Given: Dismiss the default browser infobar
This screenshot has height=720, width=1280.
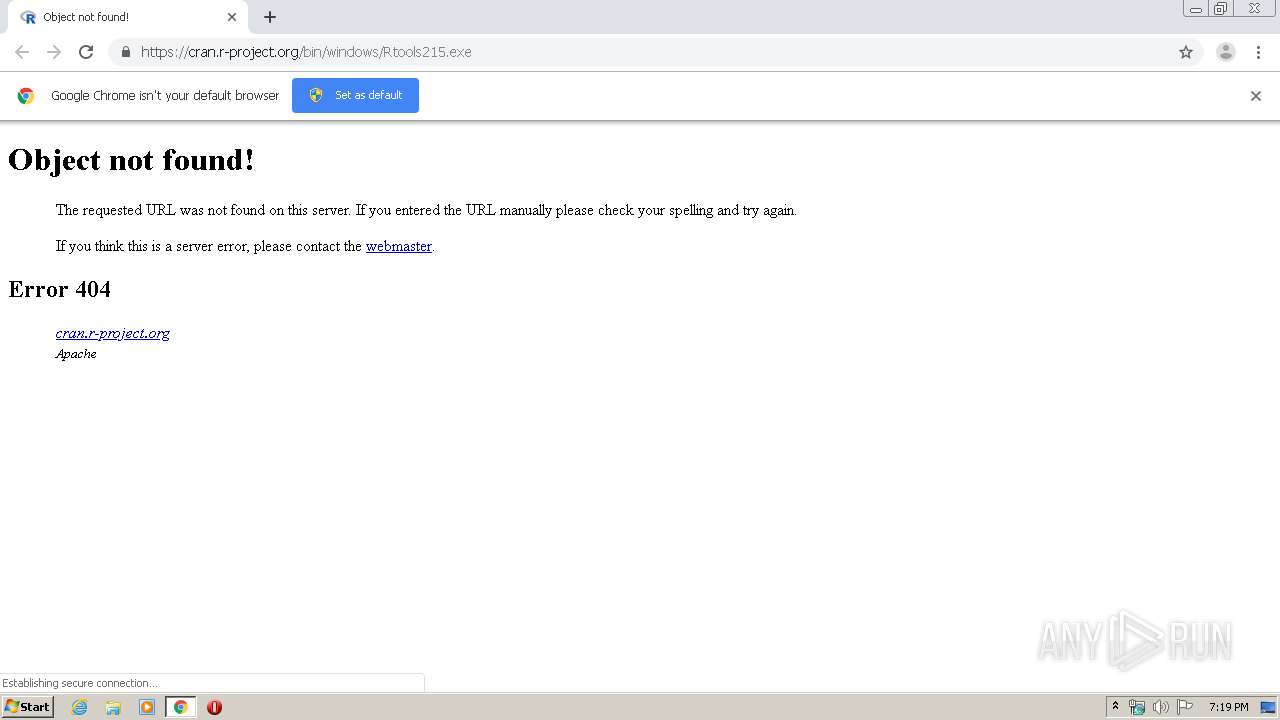Looking at the screenshot, I should coord(1256,96).
